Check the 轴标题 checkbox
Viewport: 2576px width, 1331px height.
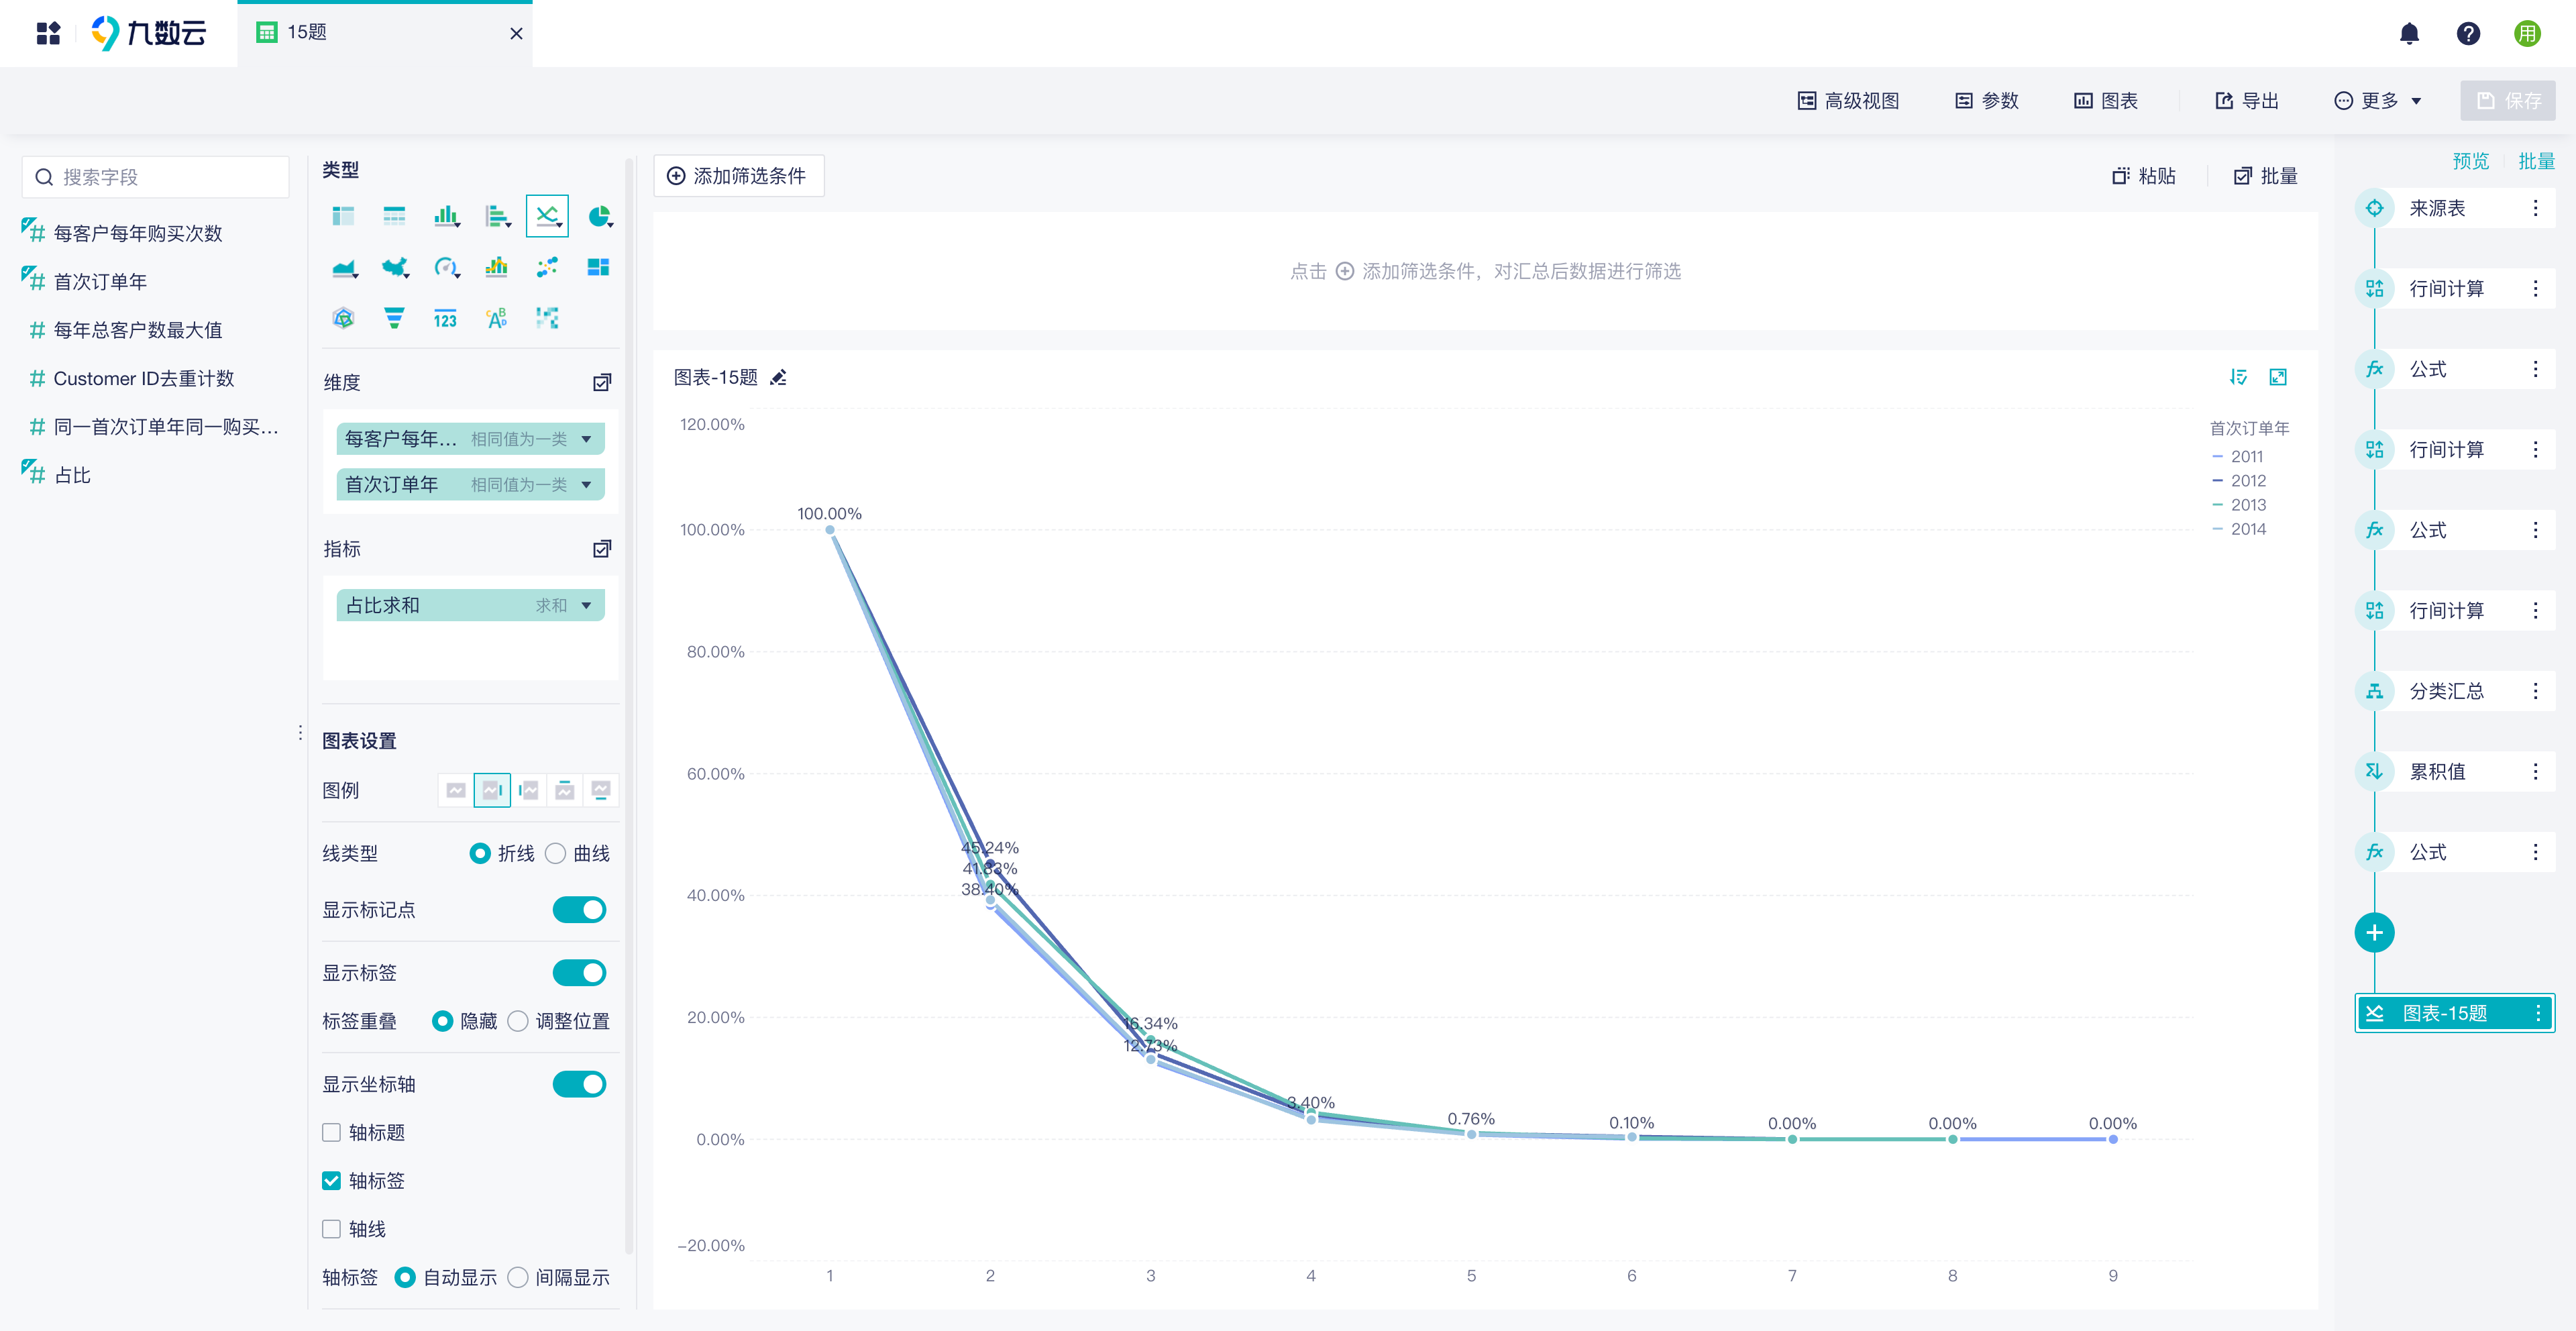[x=331, y=1132]
